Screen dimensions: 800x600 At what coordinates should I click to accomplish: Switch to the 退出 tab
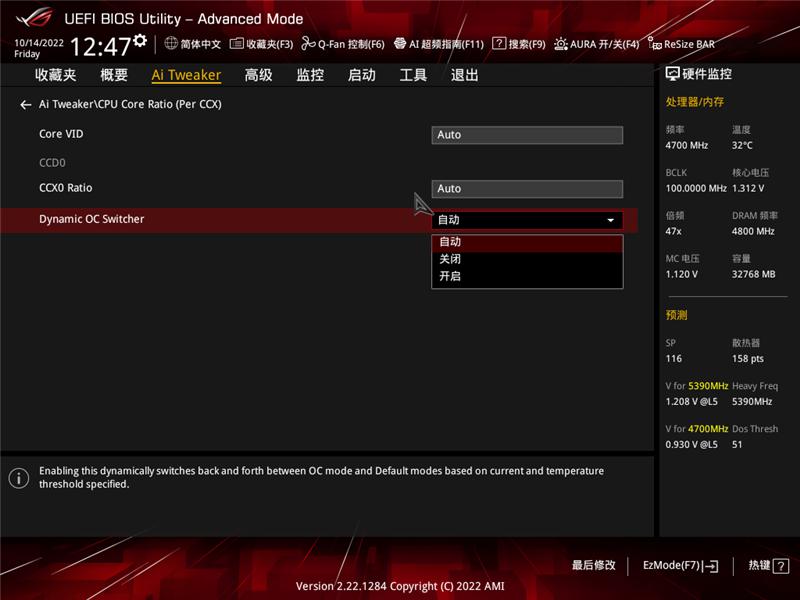465,75
